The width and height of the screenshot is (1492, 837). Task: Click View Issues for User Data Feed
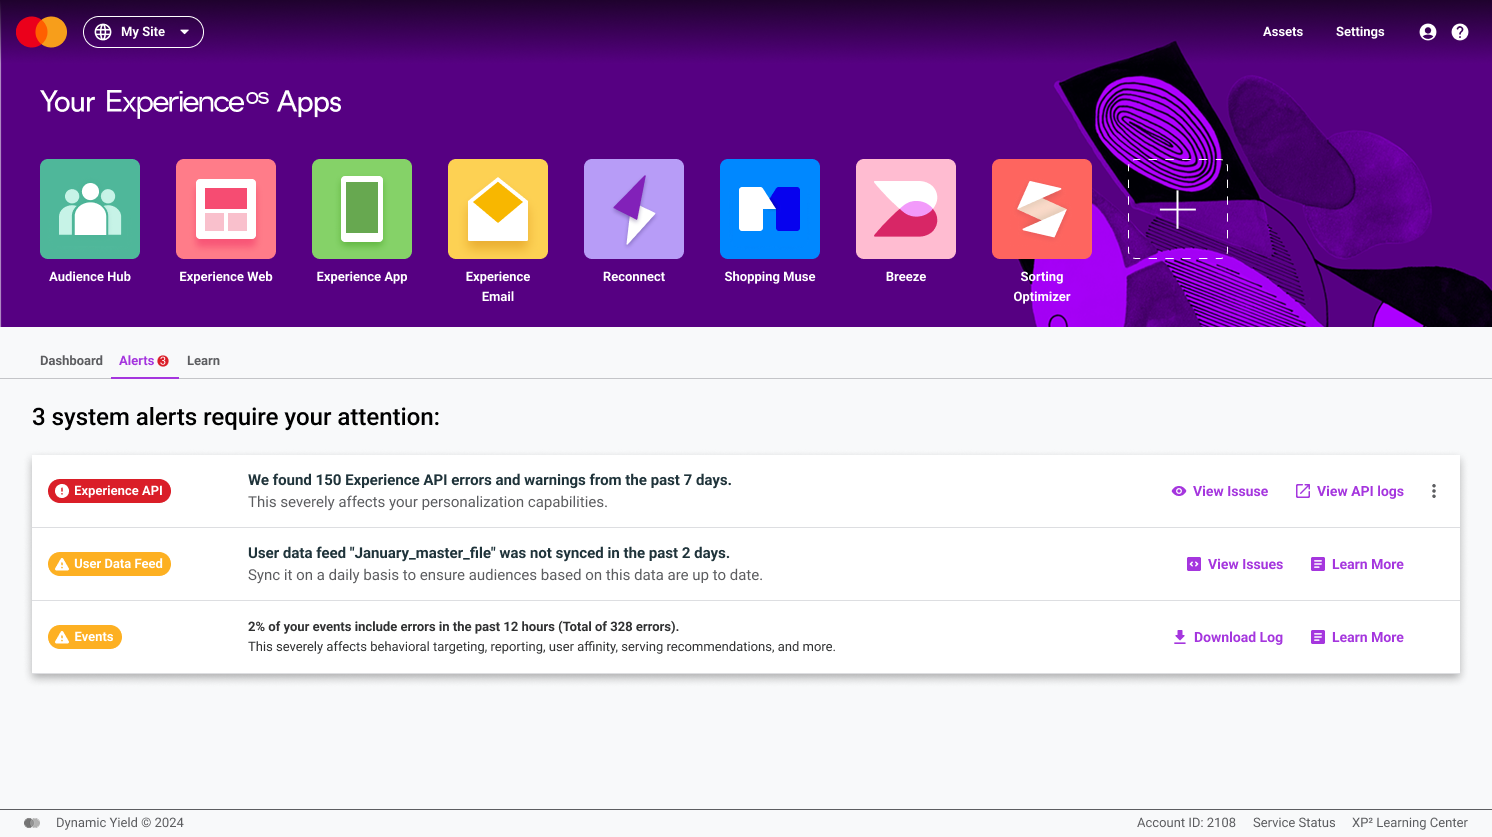(x=1235, y=564)
